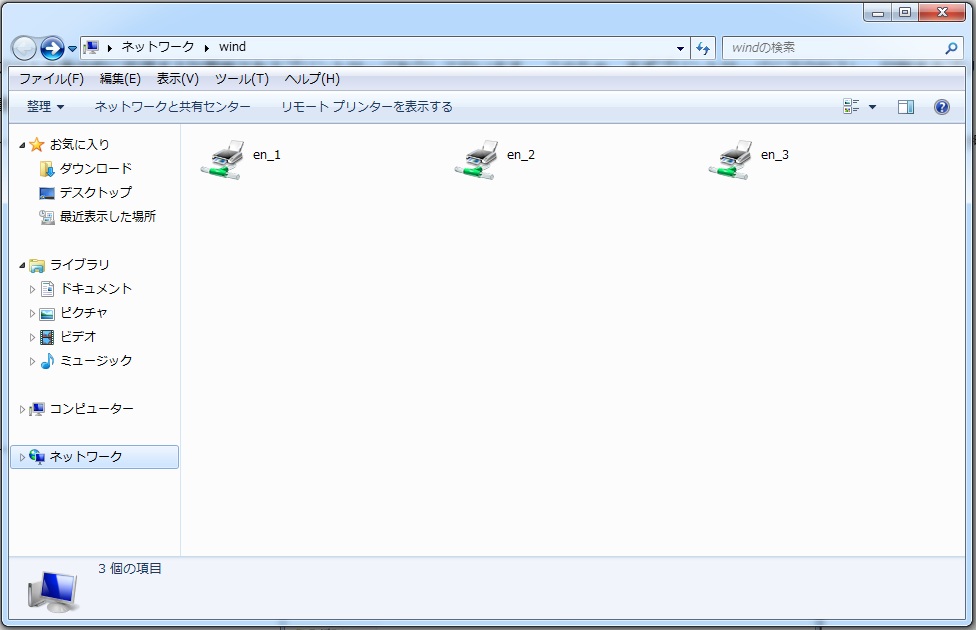
Task: Select ネットワーク in the address bar path
Action: click(157, 47)
